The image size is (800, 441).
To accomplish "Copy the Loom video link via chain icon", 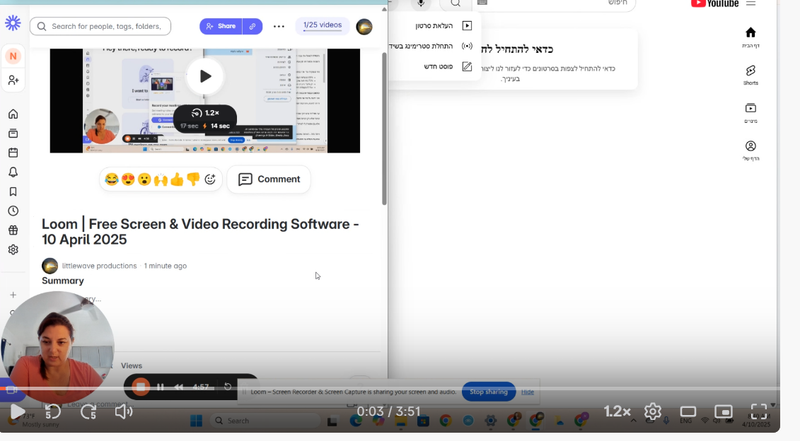I will click(x=253, y=26).
